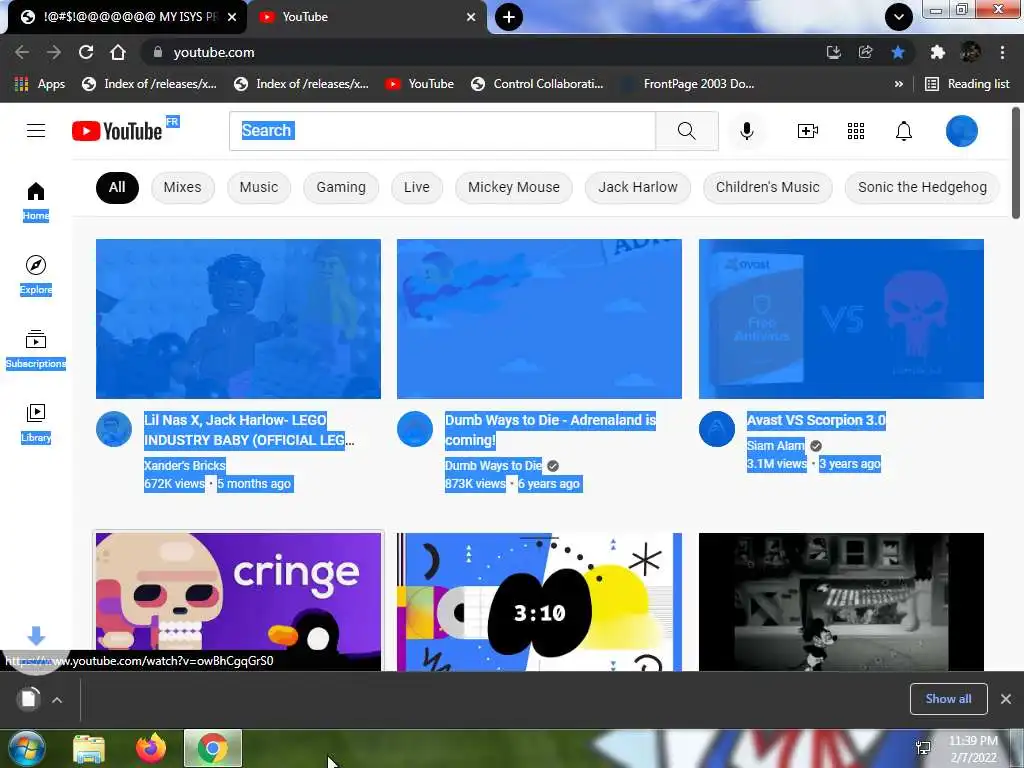
Task: Open the Reading list
Action: [967, 84]
